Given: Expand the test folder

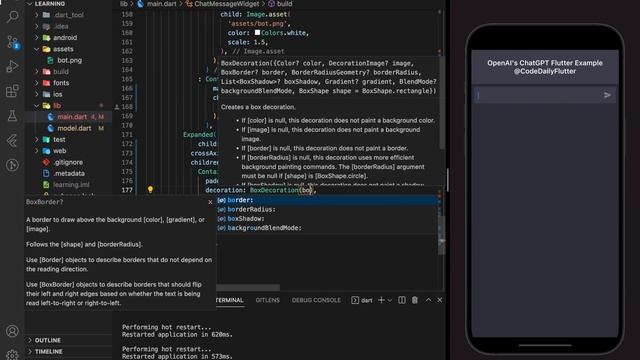Looking at the screenshot, I should coord(37,140).
